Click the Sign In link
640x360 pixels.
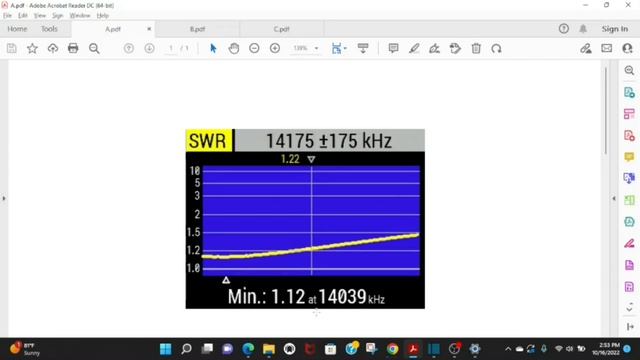pyautogui.click(x=615, y=29)
